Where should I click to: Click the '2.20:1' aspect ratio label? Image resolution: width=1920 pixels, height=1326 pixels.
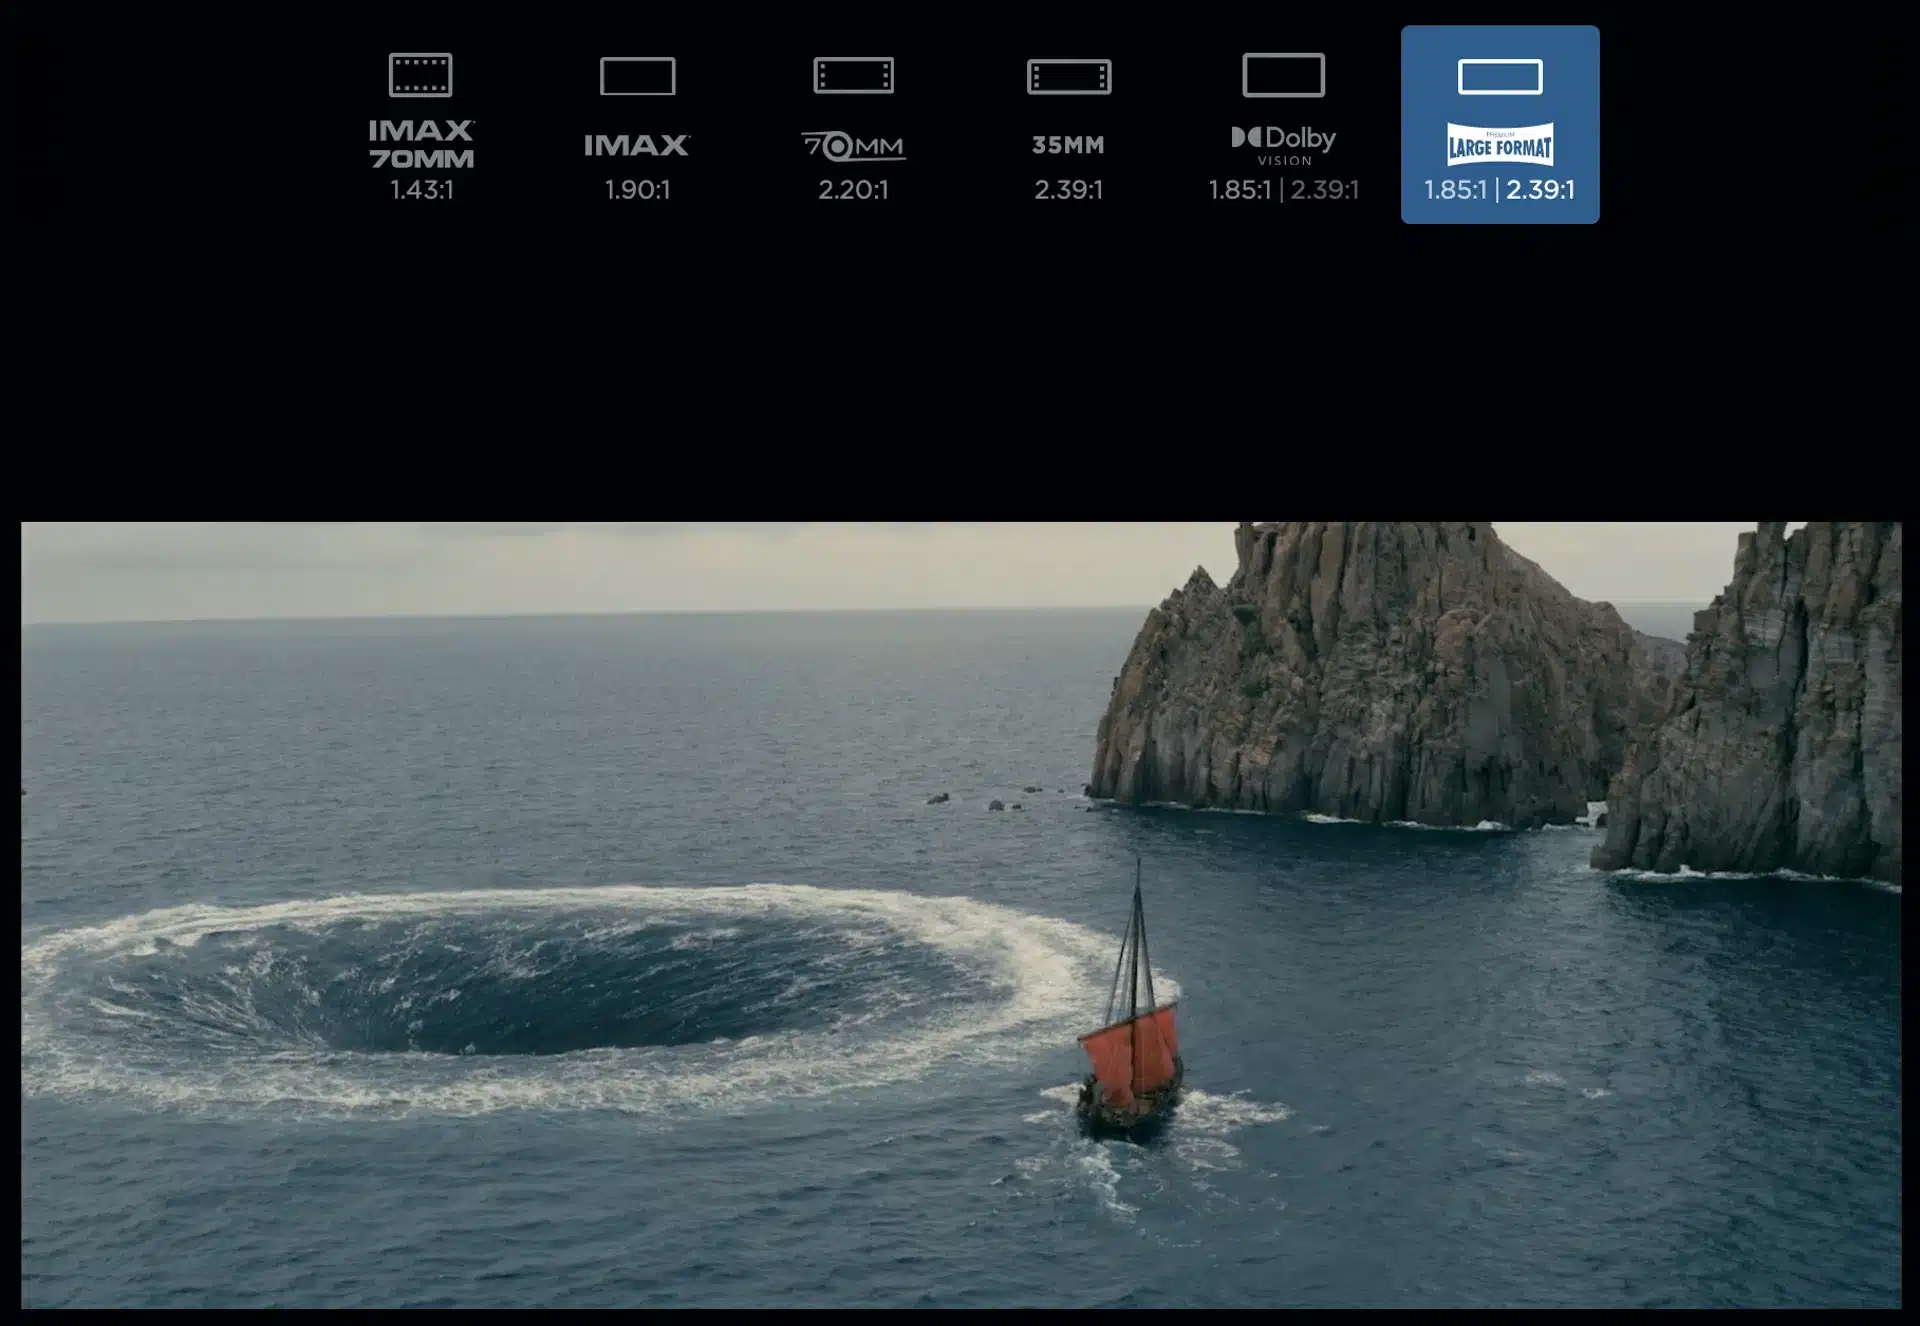[853, 190]
